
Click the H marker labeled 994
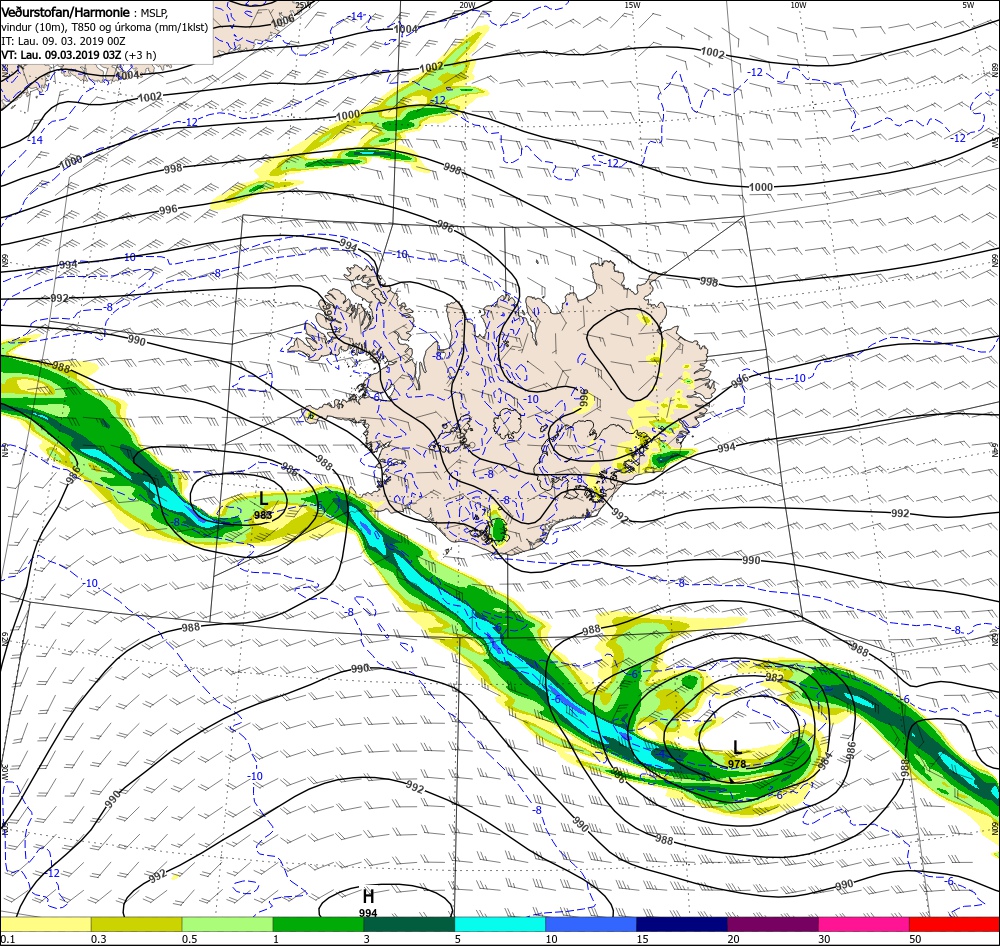tap(368, 896)
